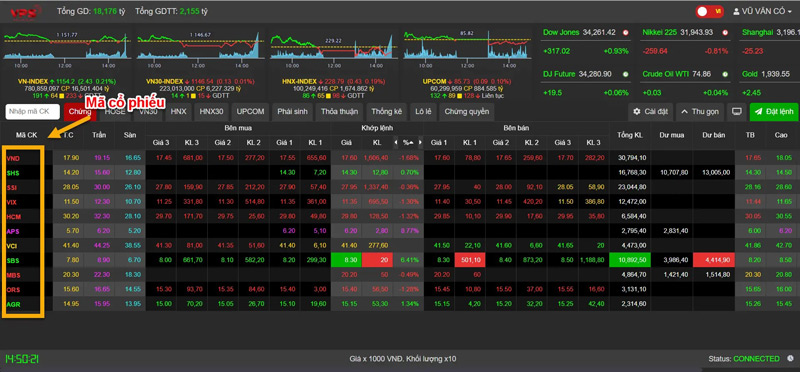Switch to the HNX tab
800x372 pixels.
pos(179,112)
